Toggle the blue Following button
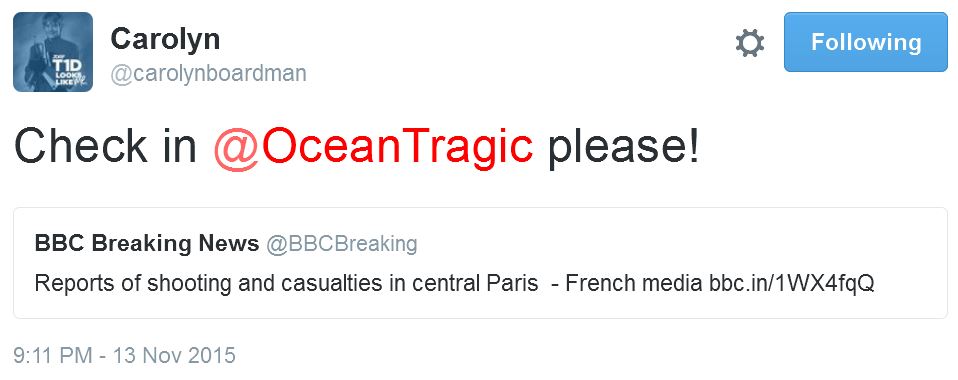This screenshot has width=958, height=380. (866, 42)
